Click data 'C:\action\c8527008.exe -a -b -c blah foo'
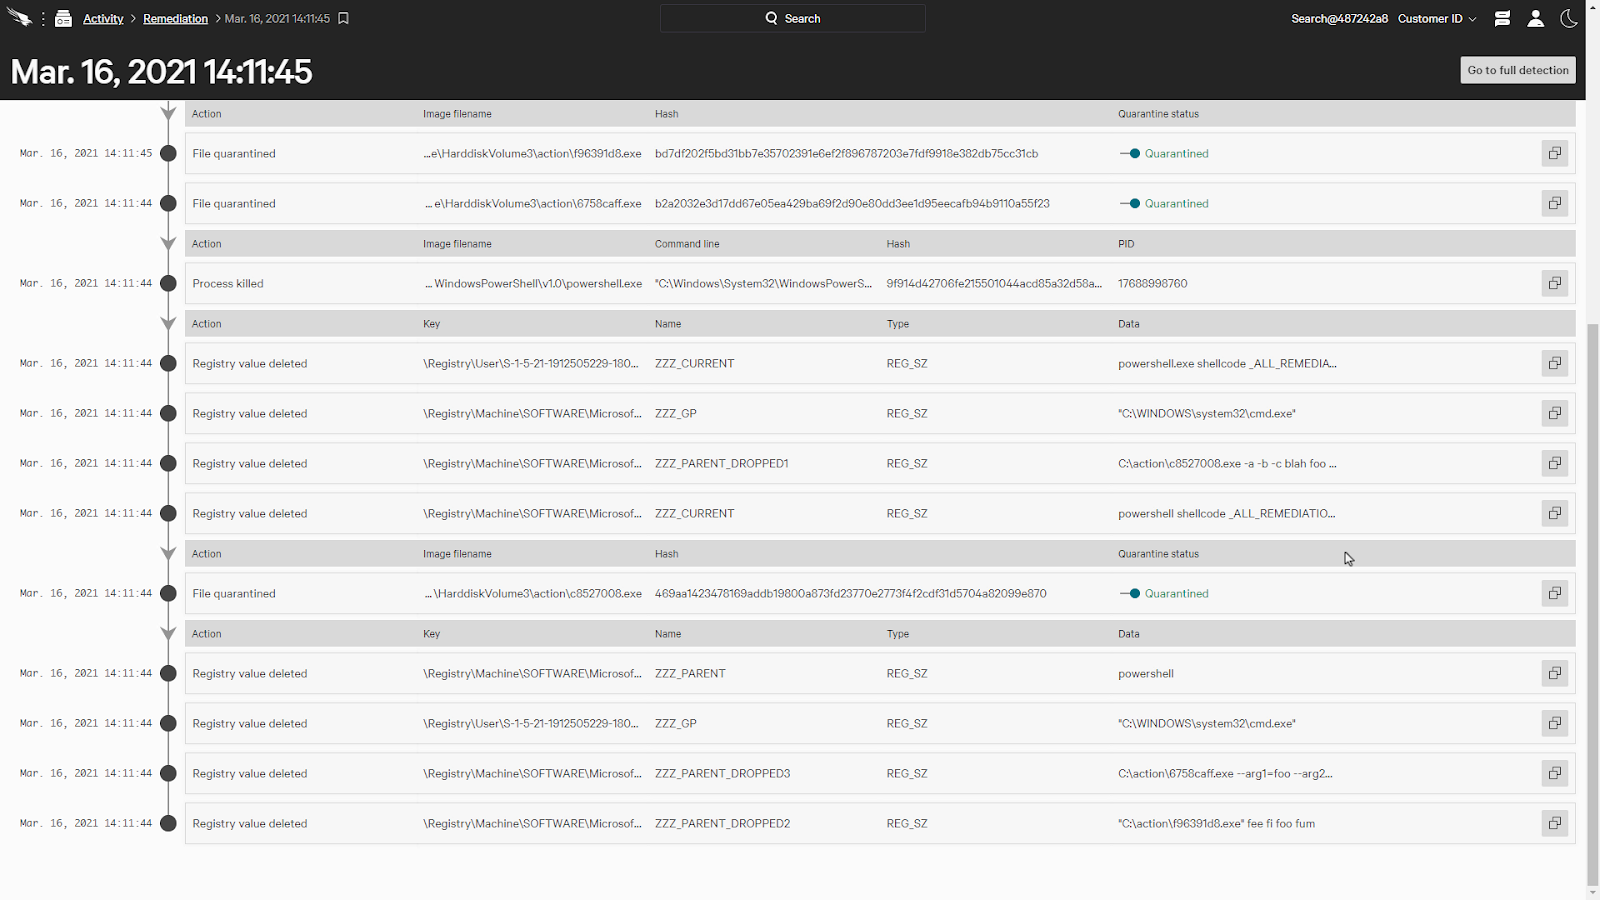The width and height of the screenshot is (1600, 900). [x=1227, y=463]
